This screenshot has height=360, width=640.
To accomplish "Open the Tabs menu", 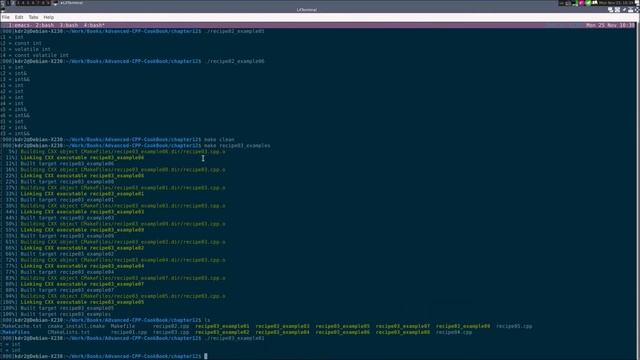I will pyautogui.click(x=33, y=17).
